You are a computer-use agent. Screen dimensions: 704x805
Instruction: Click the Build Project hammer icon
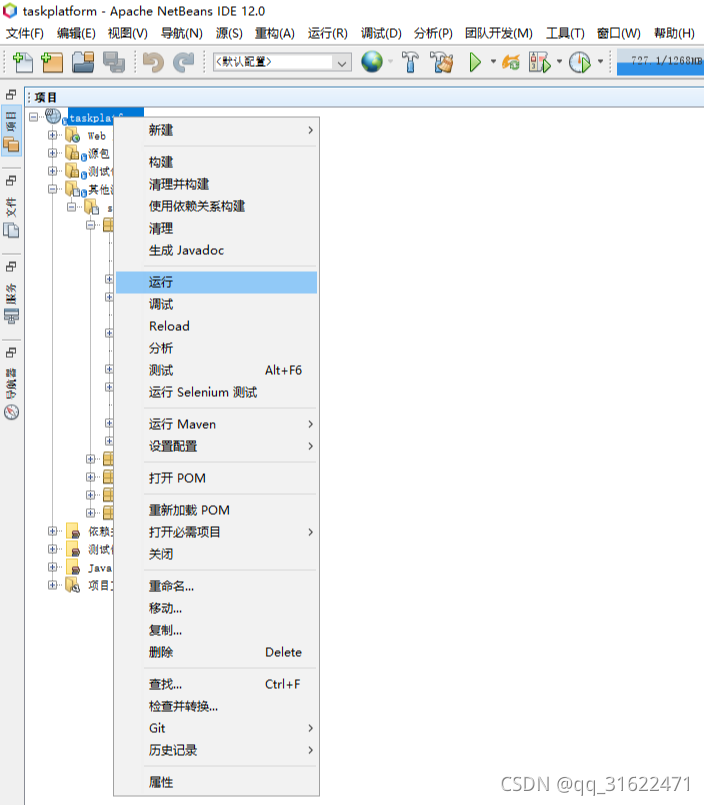coord(410,62)
